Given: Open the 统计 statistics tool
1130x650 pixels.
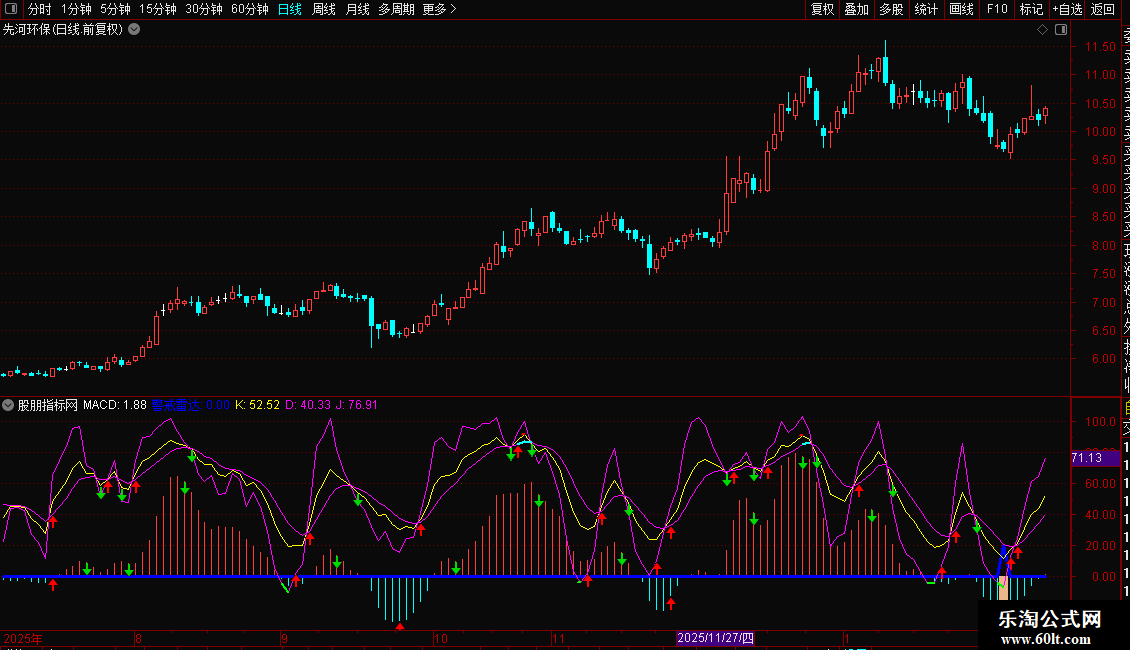Looking at the screenshot, I should pos(926,9).
